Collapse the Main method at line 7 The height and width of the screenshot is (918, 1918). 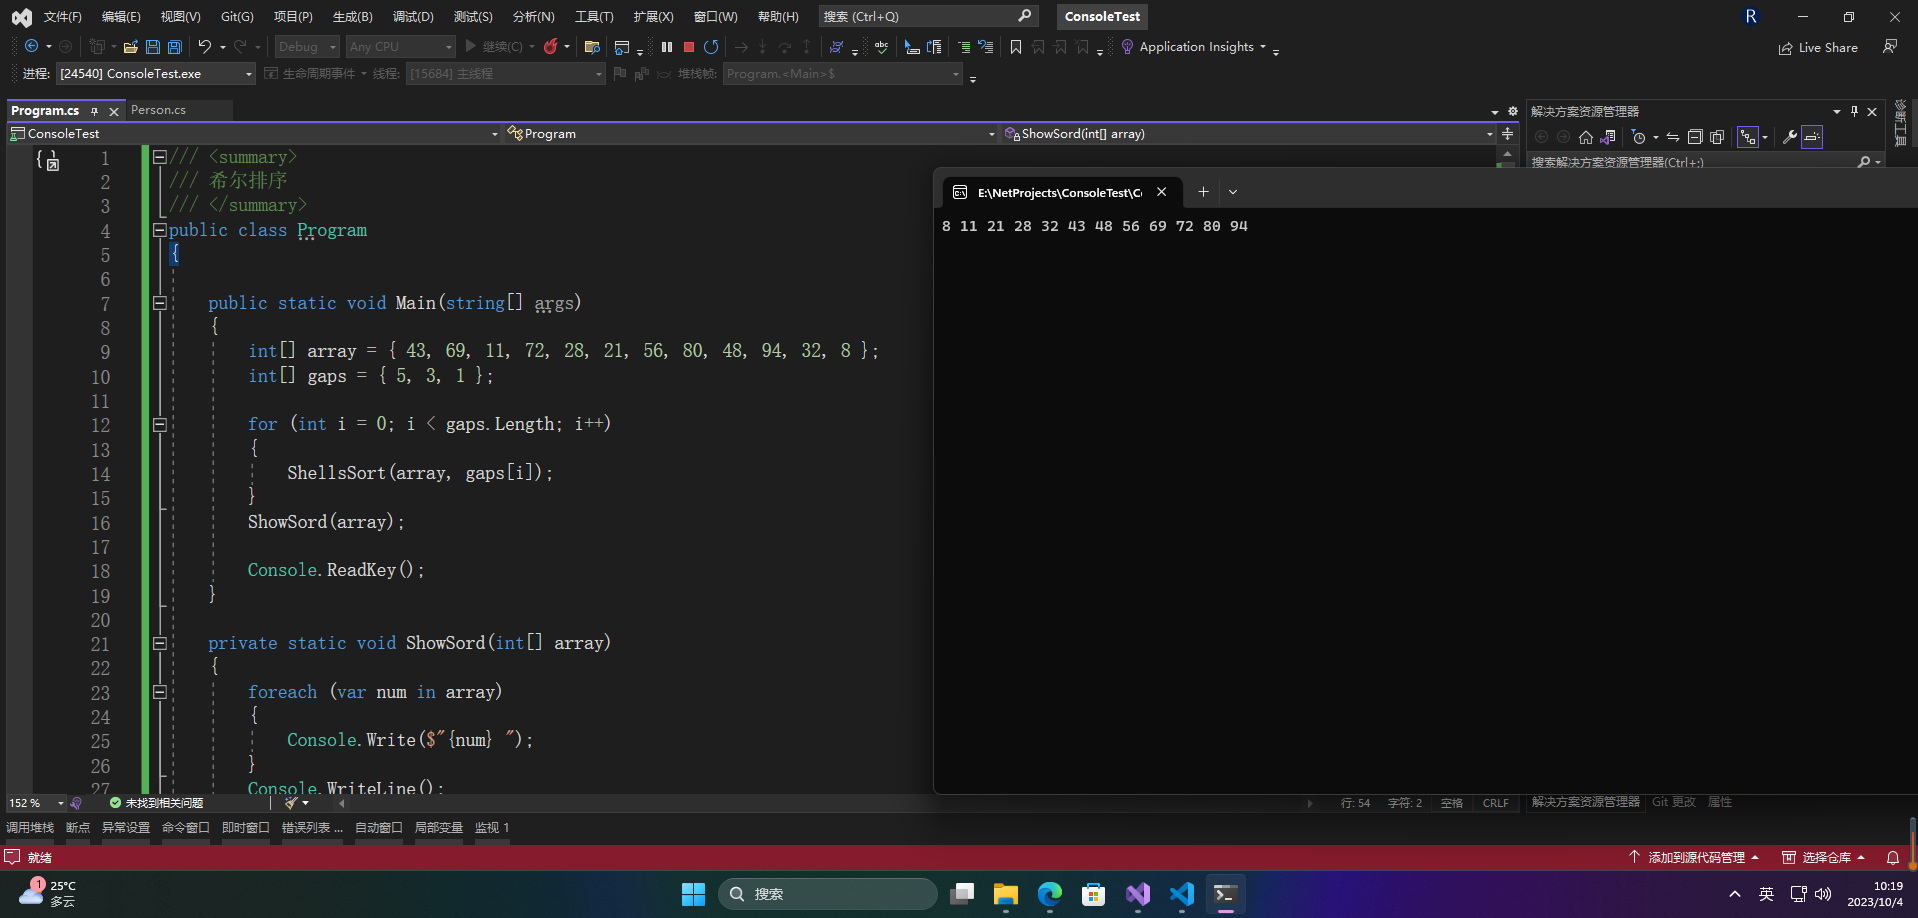pyautogui.click(x=159, y=303)
